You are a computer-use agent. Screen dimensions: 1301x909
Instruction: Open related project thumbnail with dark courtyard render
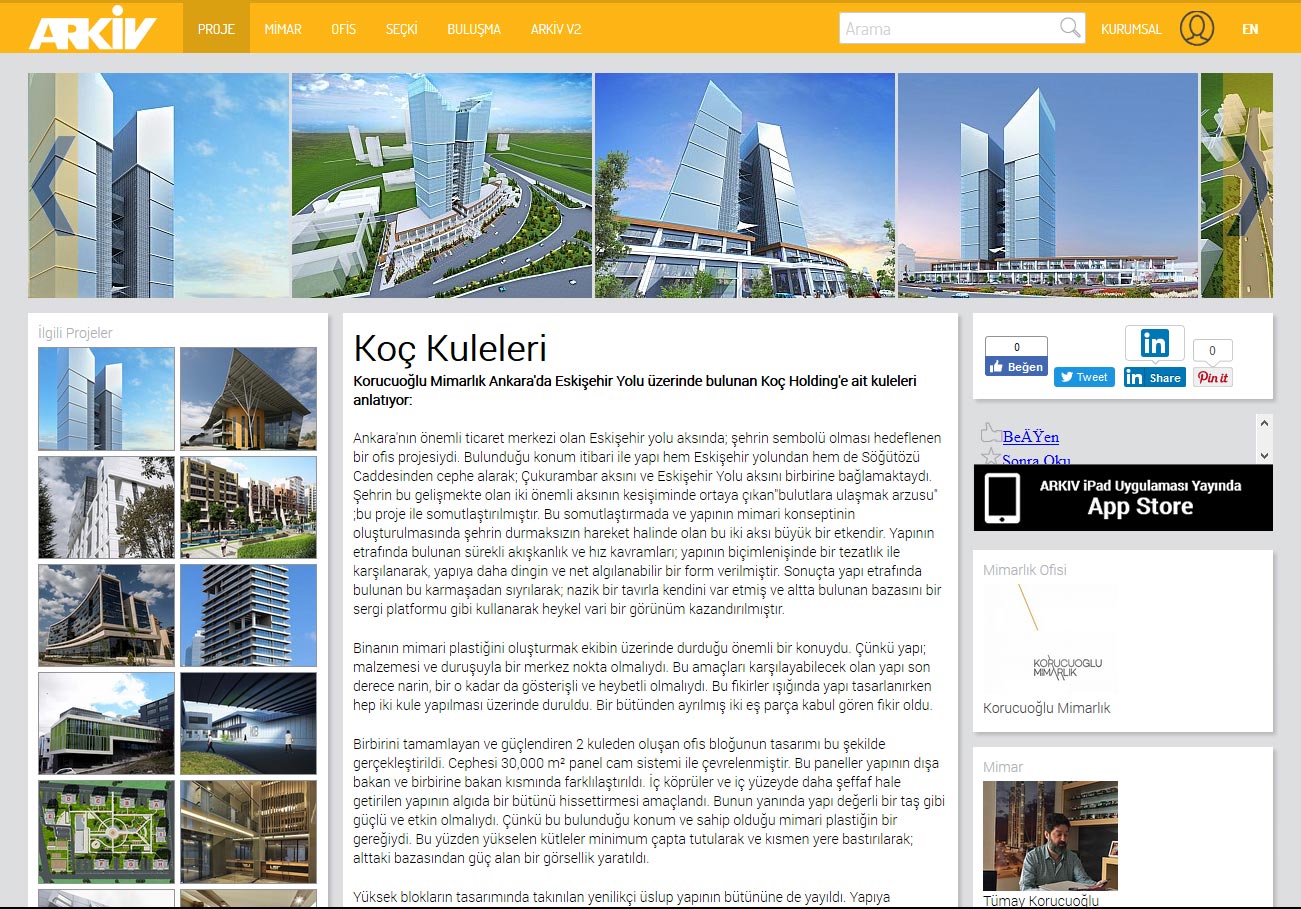coord(248,723)
